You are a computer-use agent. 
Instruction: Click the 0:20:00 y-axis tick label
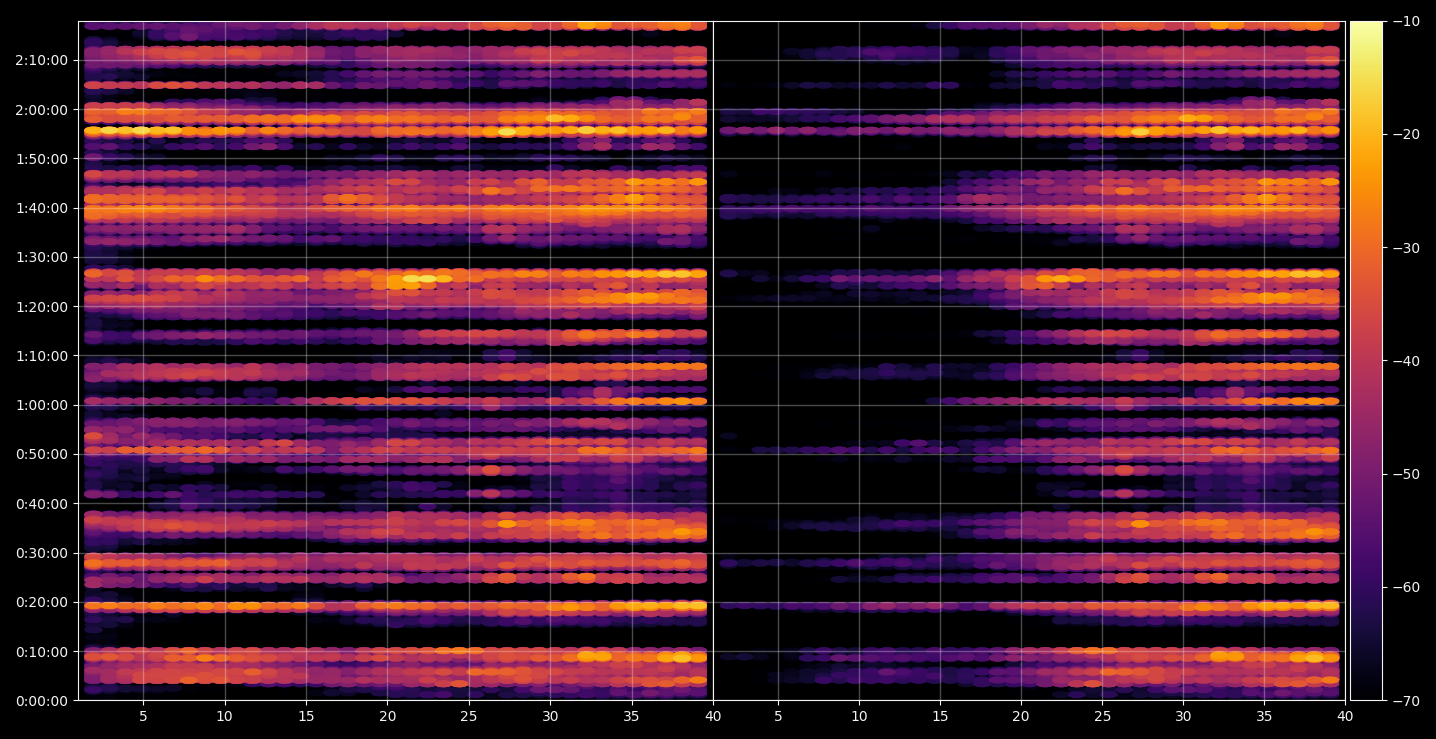pos(41,602)
